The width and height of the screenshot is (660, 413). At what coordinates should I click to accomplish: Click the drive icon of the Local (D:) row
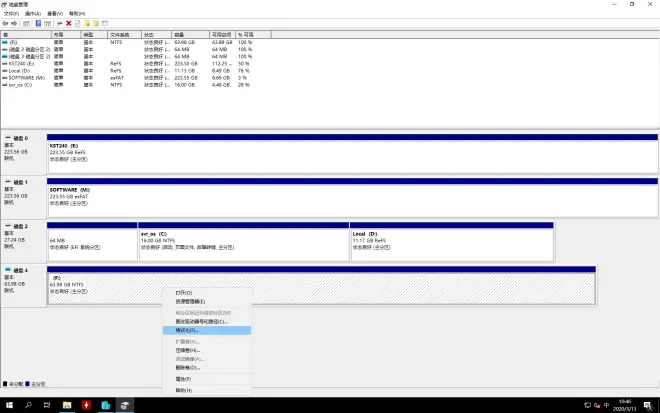click(x=5, y=71)
